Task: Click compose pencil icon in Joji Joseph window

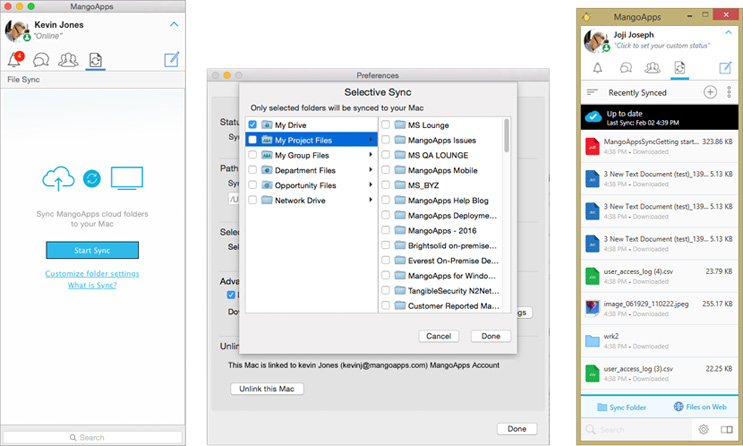Action: tap(725, 68)
